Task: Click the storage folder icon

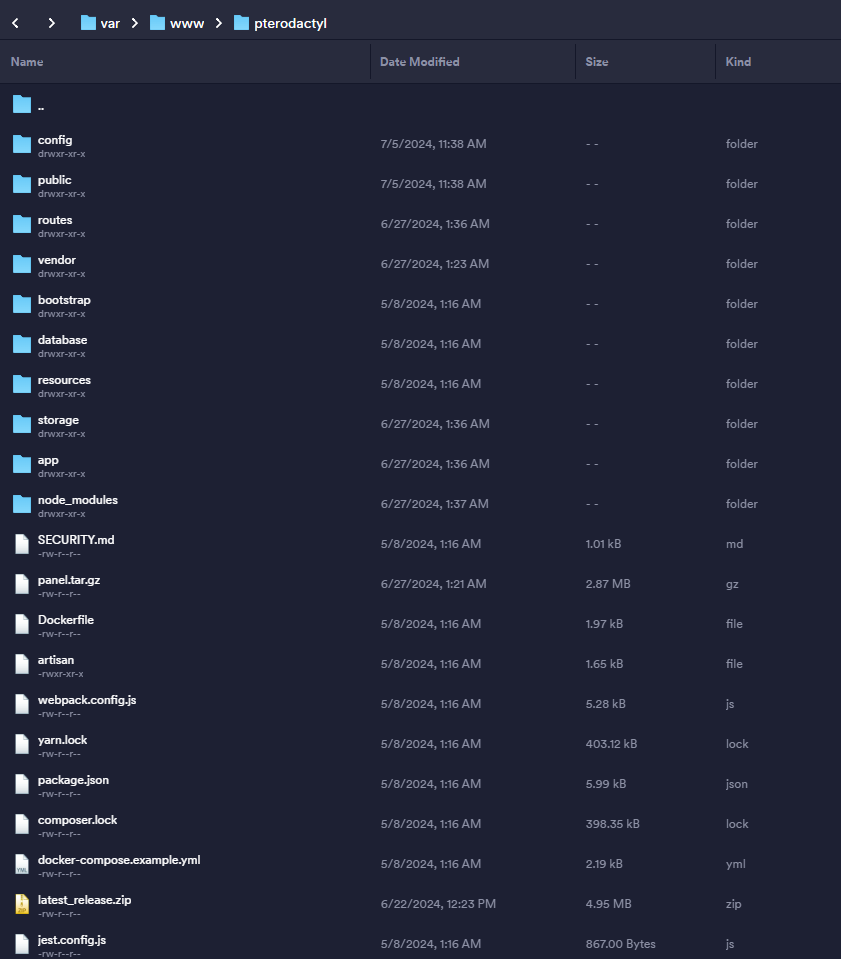Action: click(x=22, y=424)
